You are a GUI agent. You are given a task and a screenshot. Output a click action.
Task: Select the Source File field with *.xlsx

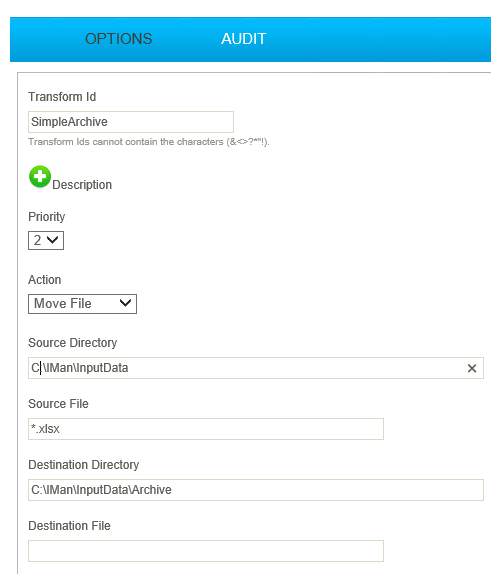(206, 429)
